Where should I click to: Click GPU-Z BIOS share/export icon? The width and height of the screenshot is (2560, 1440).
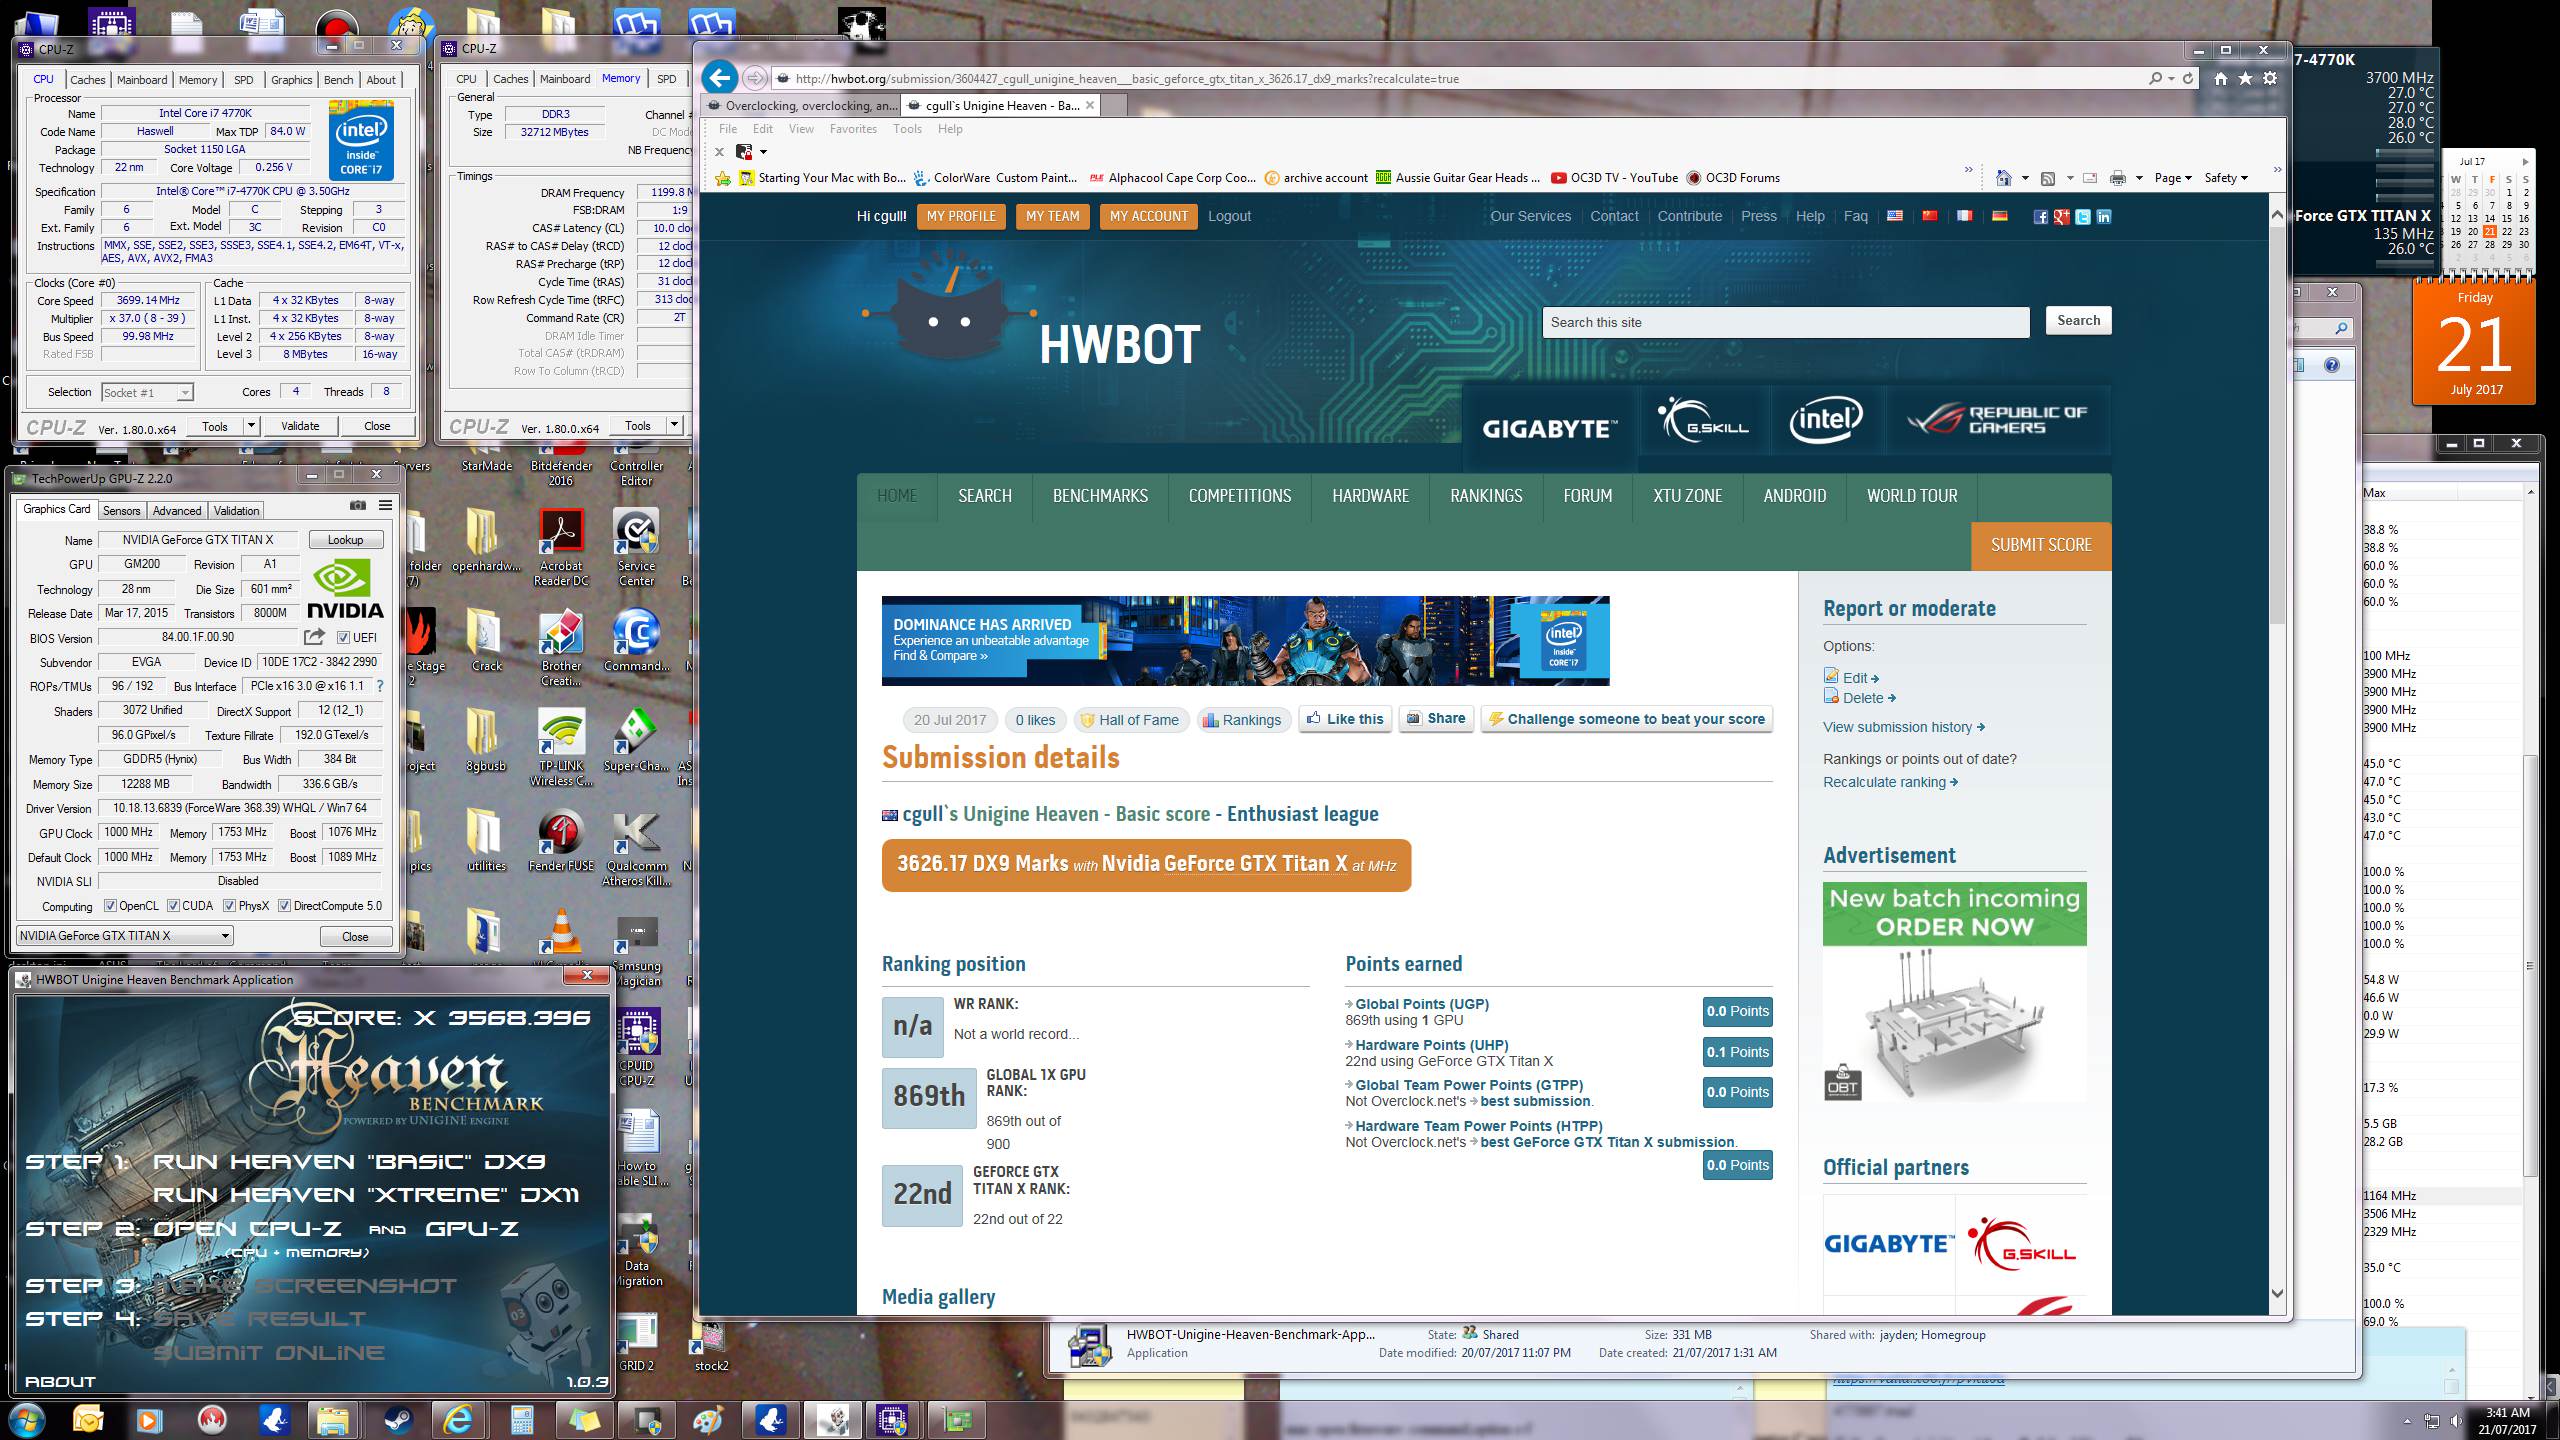click(x=314, y=637)
